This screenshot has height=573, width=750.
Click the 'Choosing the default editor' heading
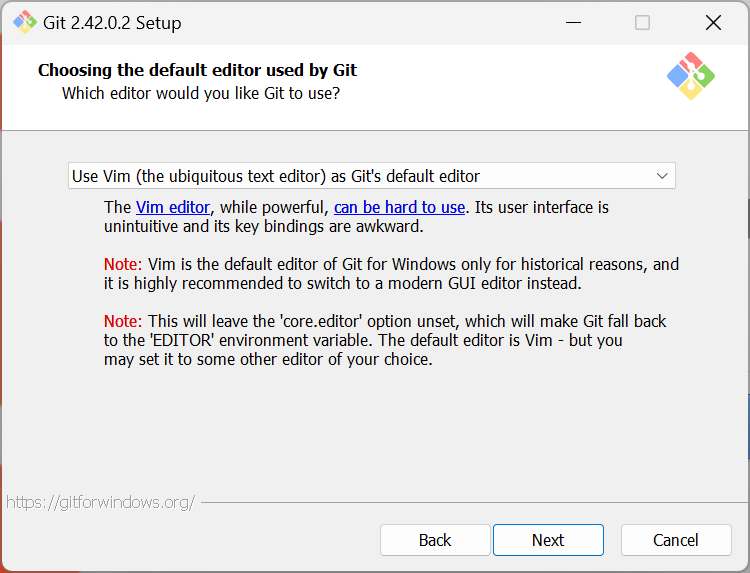[197, 70]
